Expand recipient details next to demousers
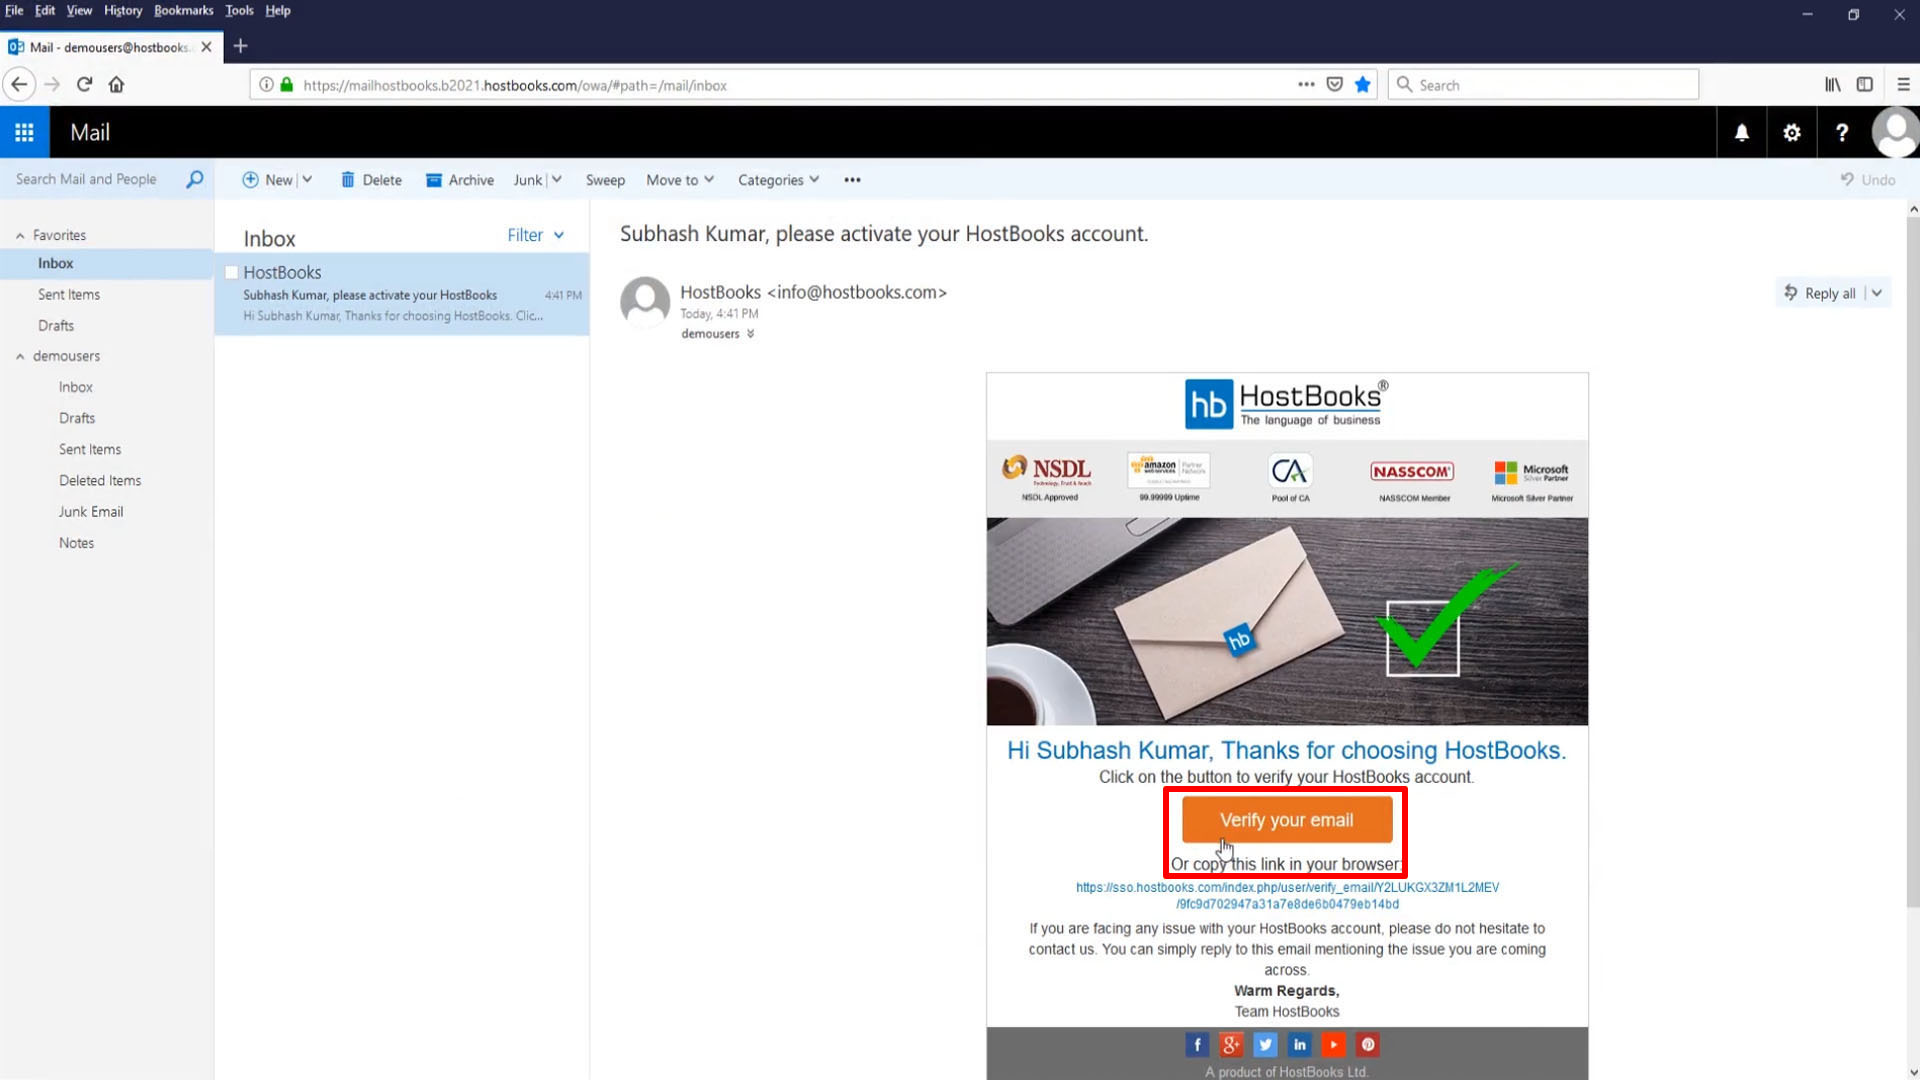The height and width of the screenshot is (1080, 1920). (750, 334)
